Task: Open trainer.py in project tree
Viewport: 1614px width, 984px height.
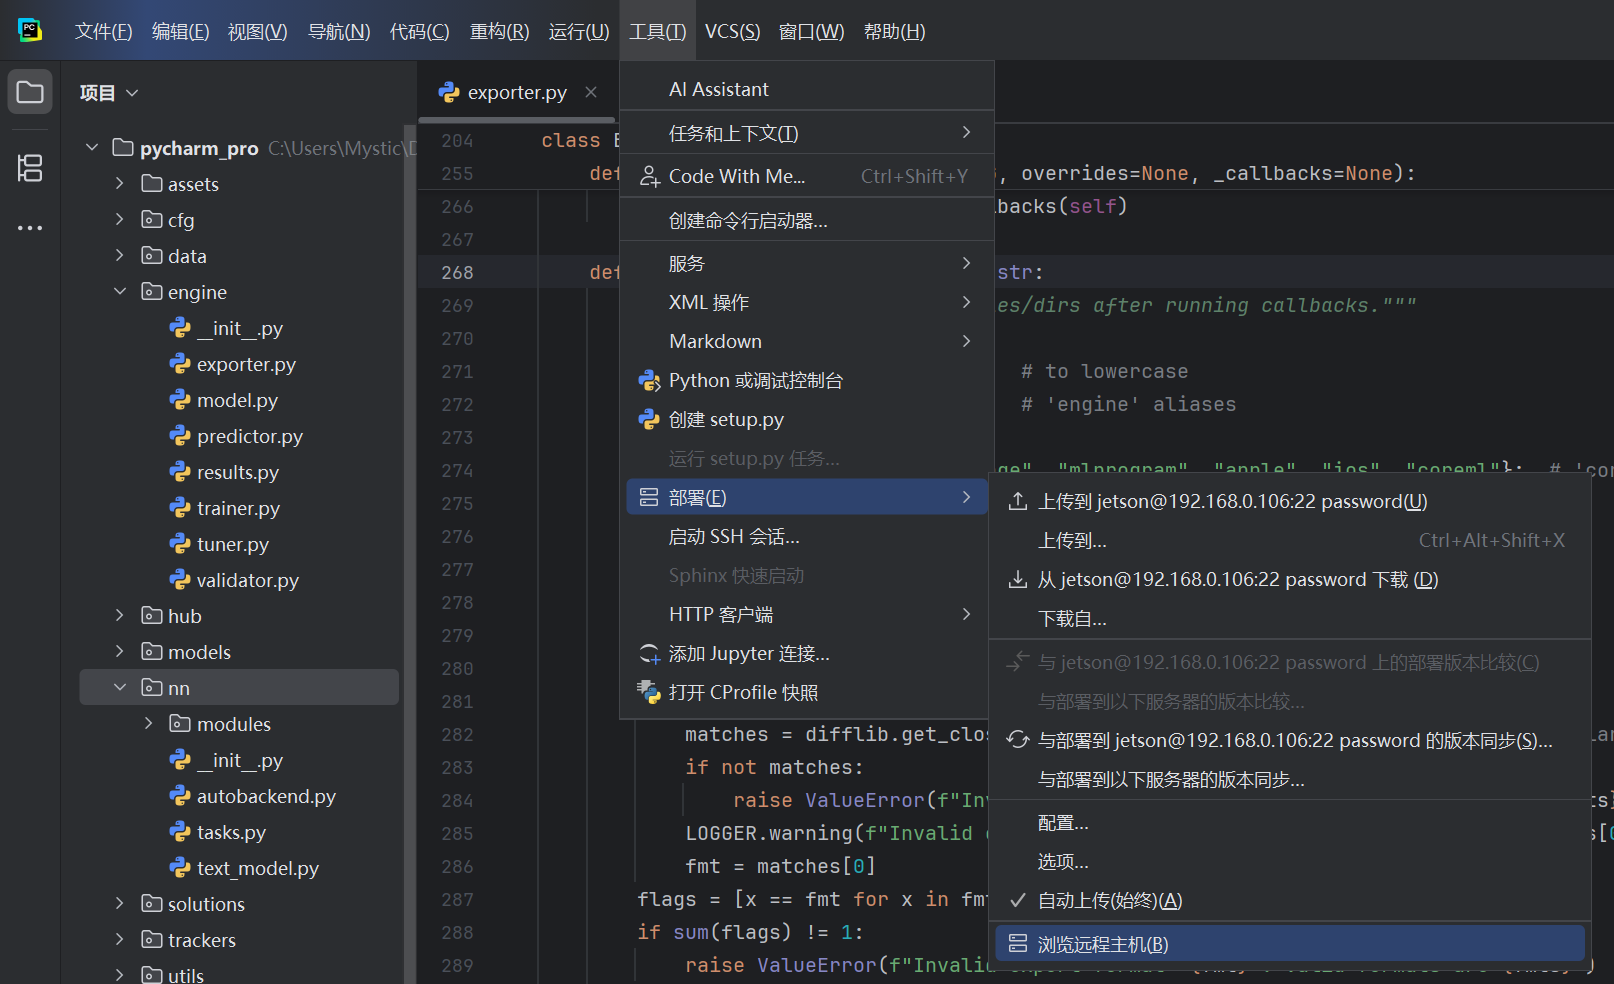Action: [x=238, y=508]
